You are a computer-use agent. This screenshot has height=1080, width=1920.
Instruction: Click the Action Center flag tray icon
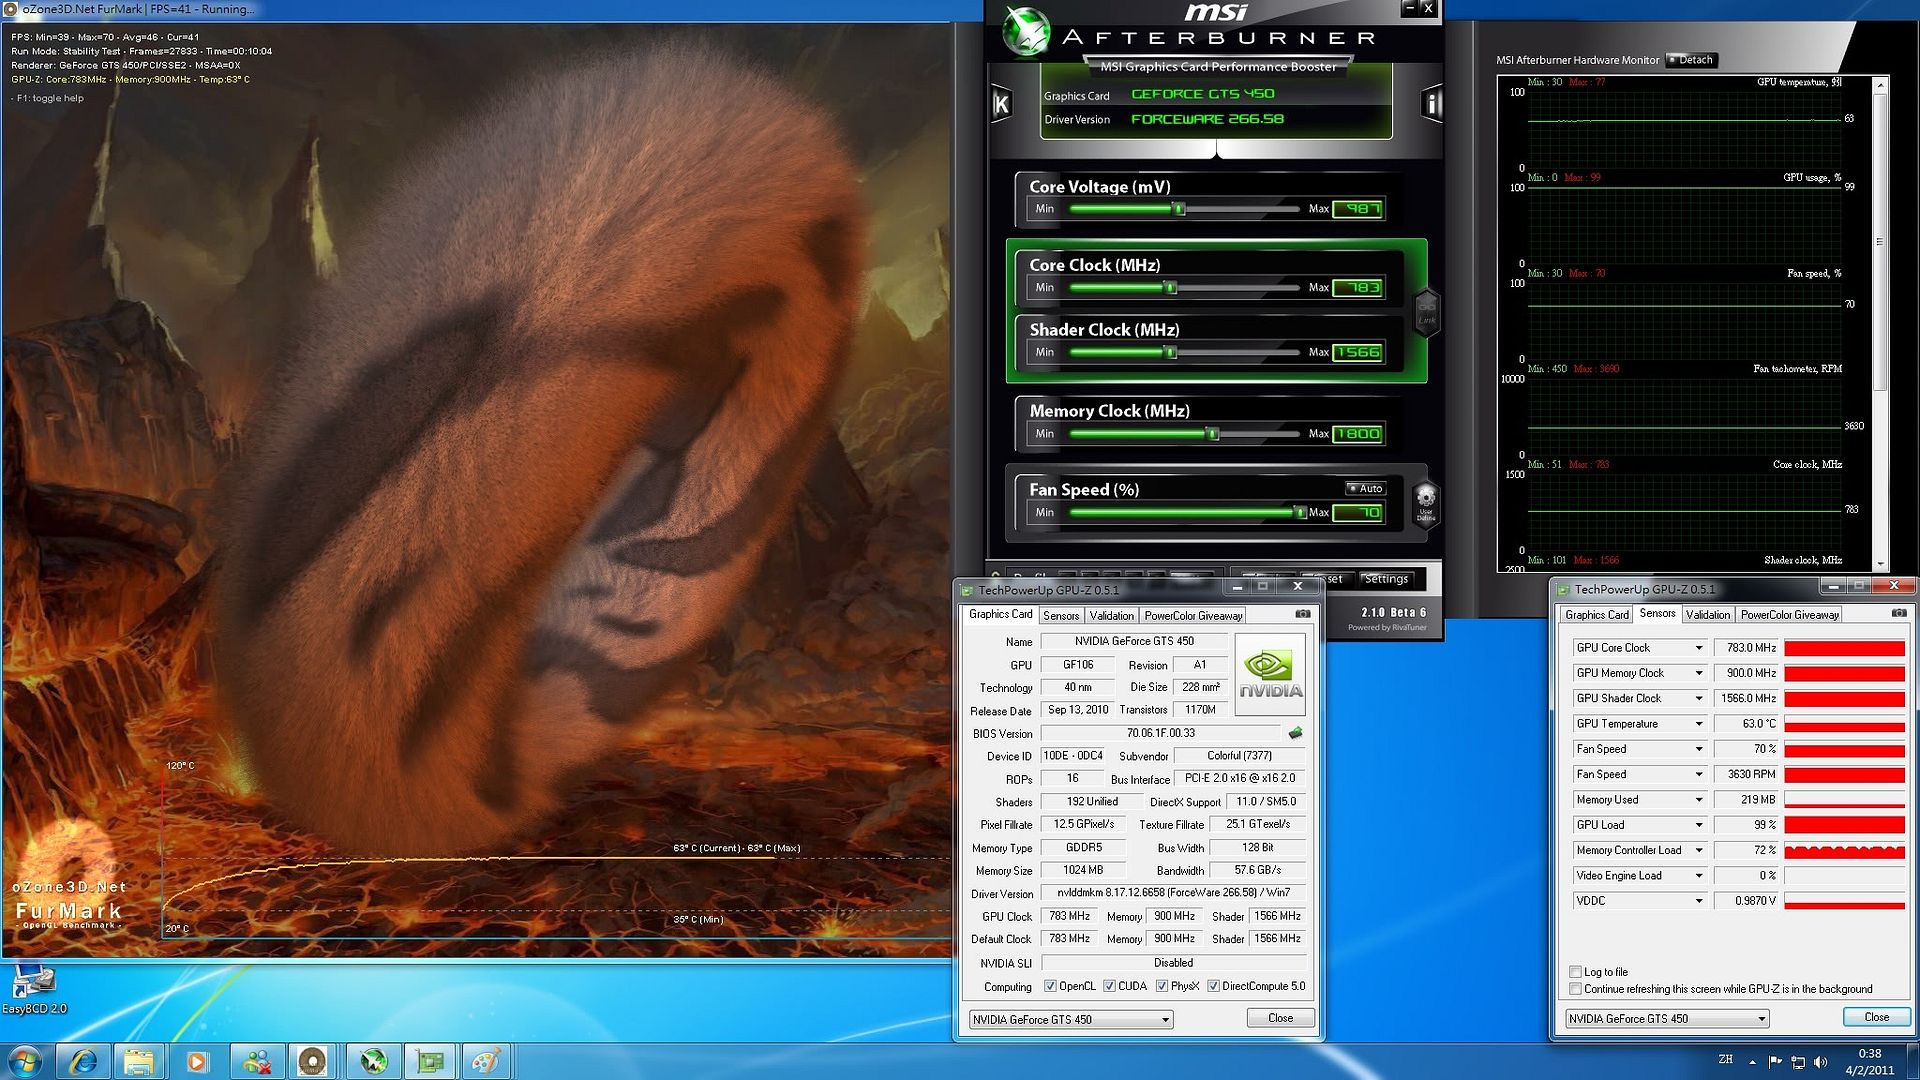point(1775,1062)
